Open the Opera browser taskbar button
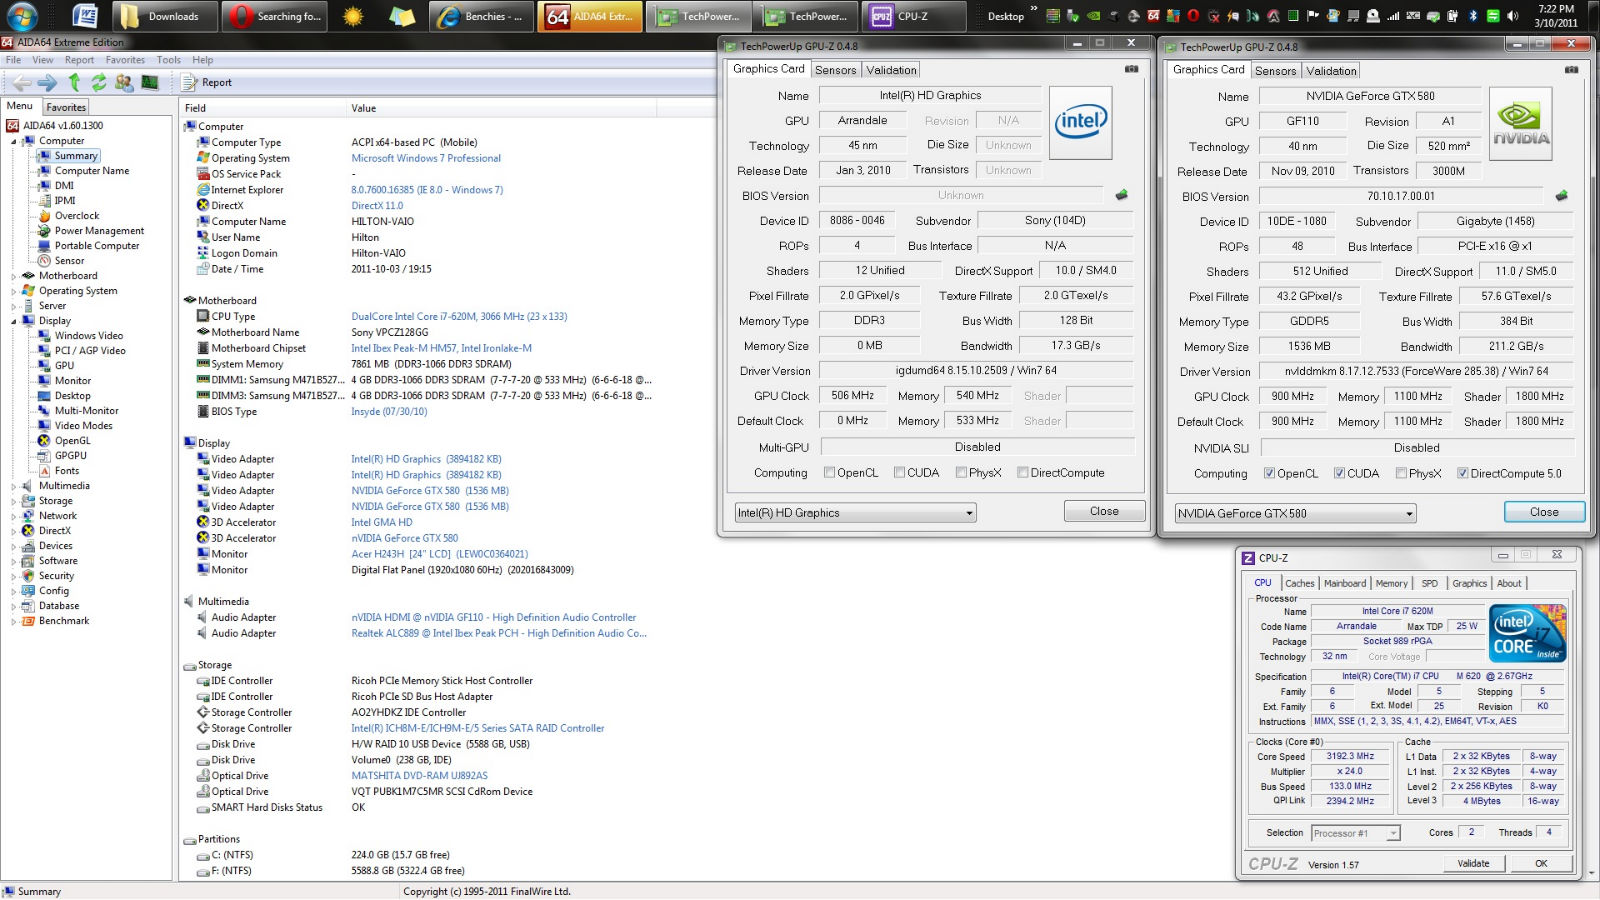Viewport: 1600px width, 900px height. 276,16
